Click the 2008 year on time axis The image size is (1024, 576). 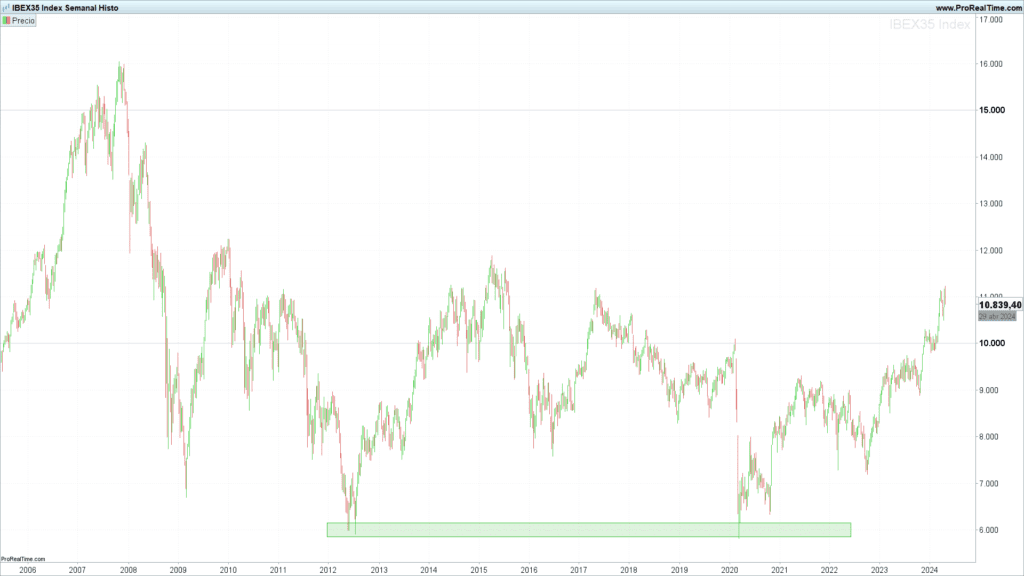(x=128, y=570)
